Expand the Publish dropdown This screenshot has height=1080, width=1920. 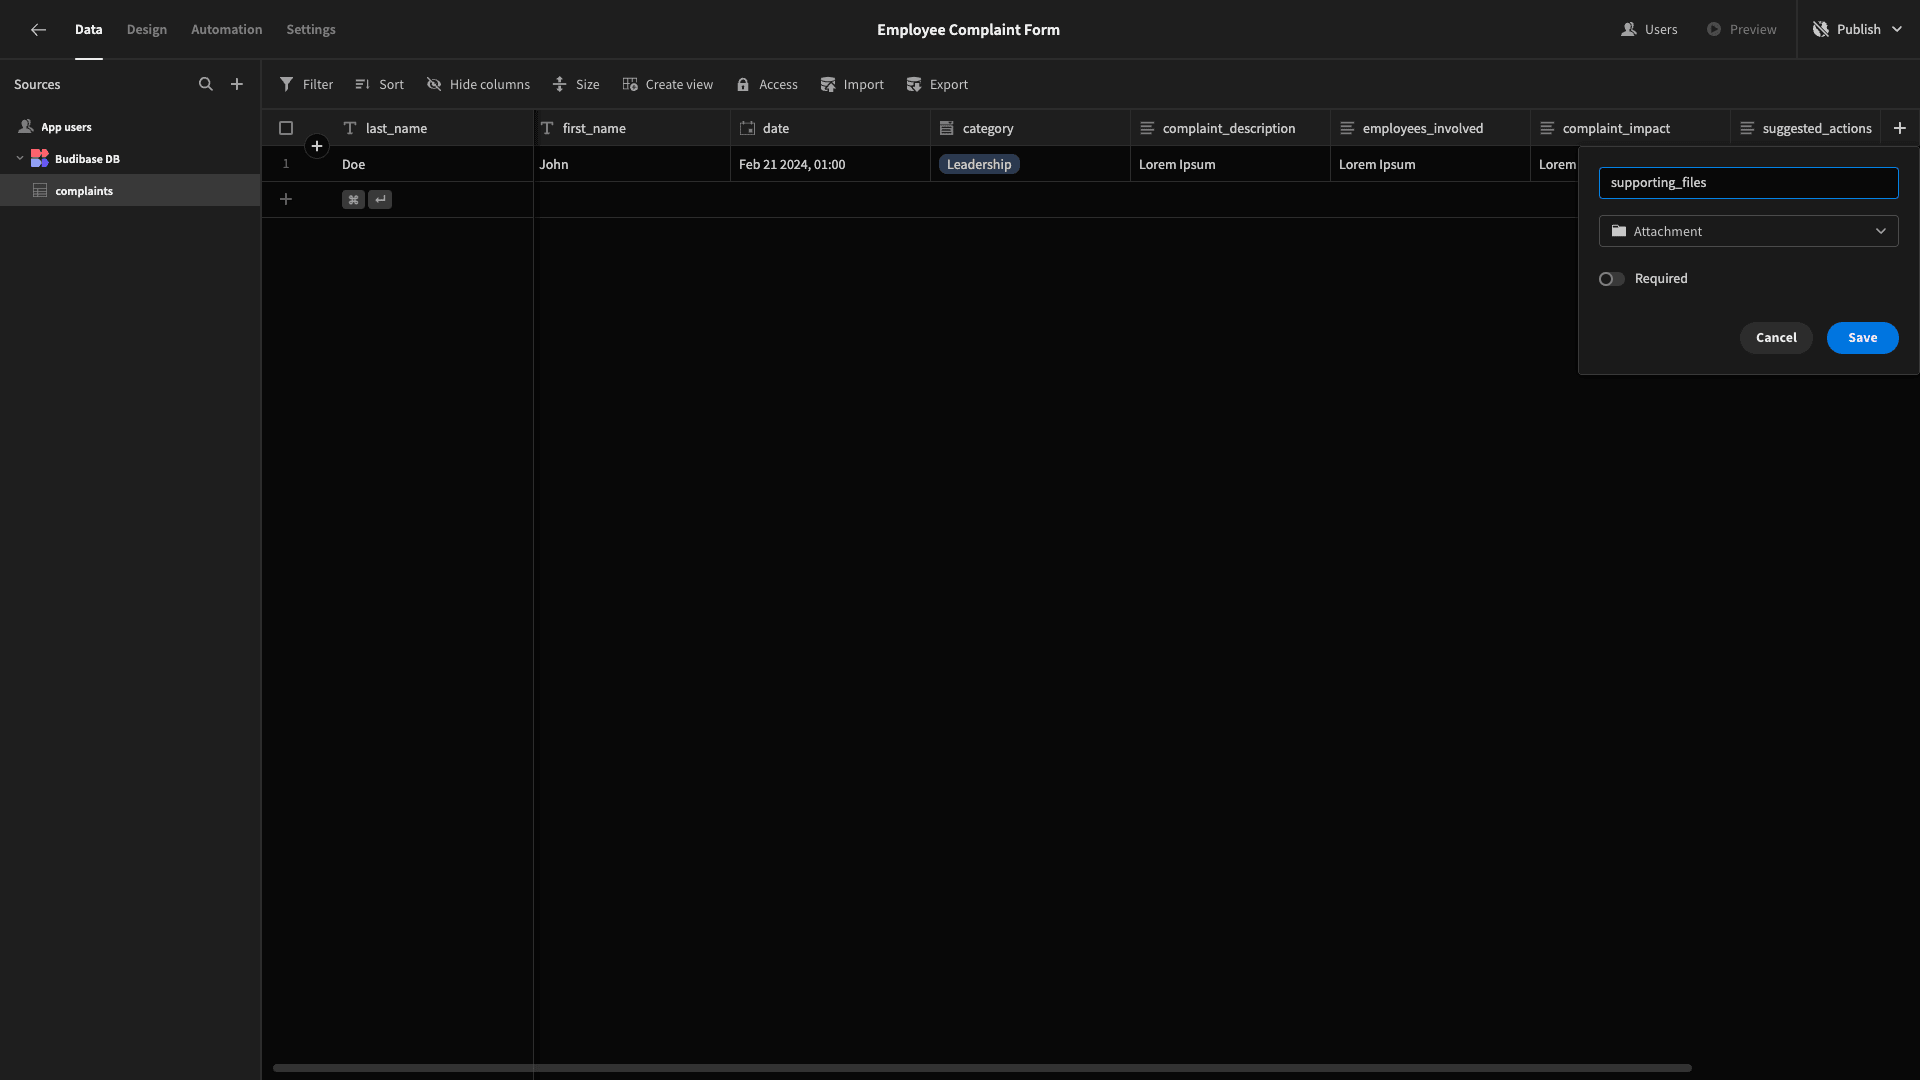(1897, 30)
